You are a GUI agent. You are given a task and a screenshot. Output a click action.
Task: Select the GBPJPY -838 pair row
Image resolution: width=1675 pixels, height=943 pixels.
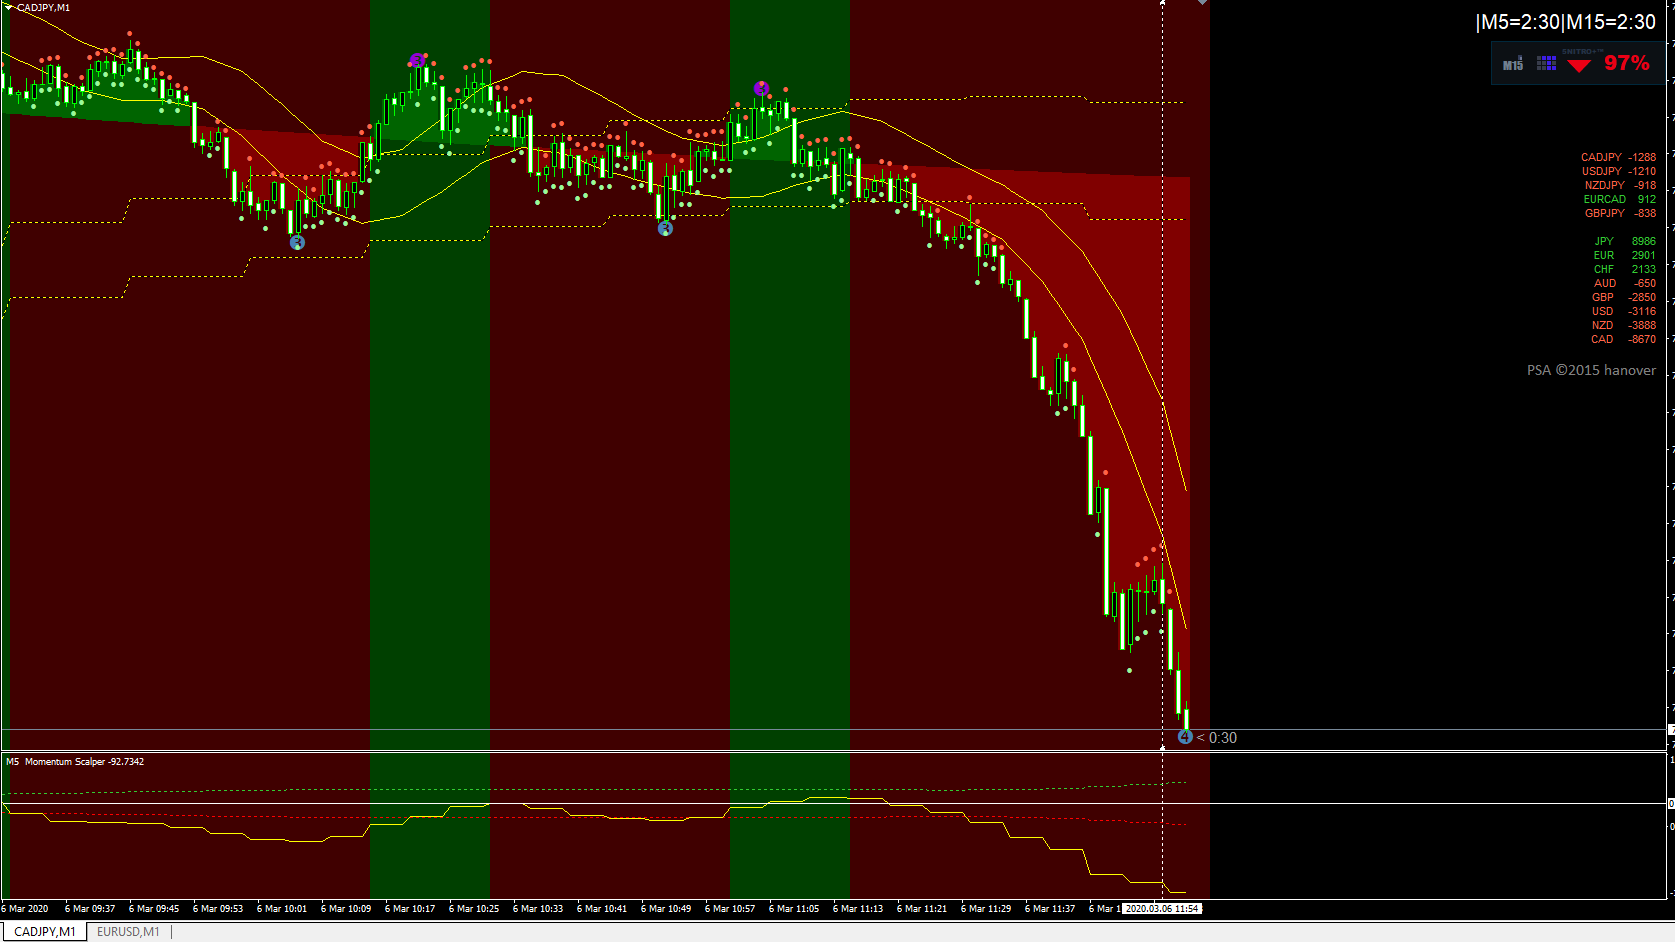point(1620,213)
